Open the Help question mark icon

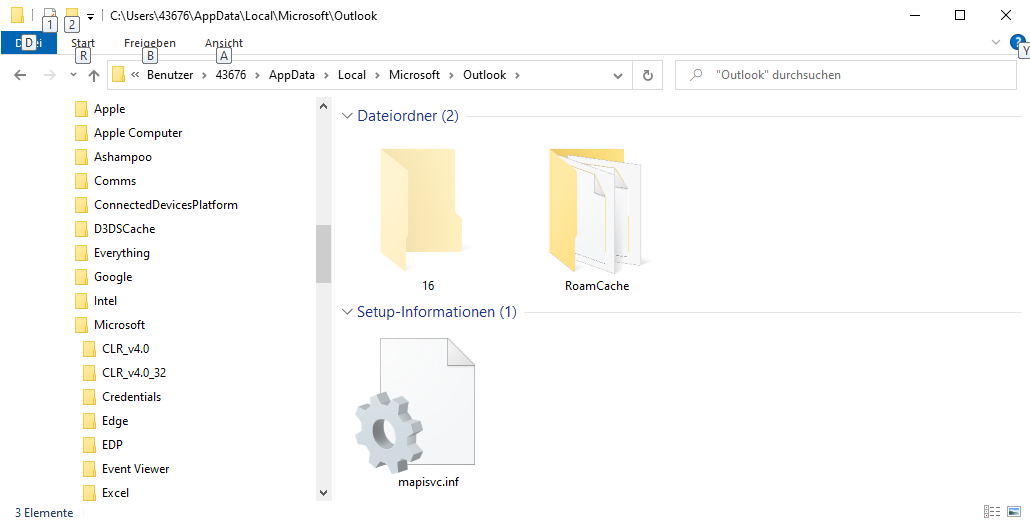(x=1018, y=42)
